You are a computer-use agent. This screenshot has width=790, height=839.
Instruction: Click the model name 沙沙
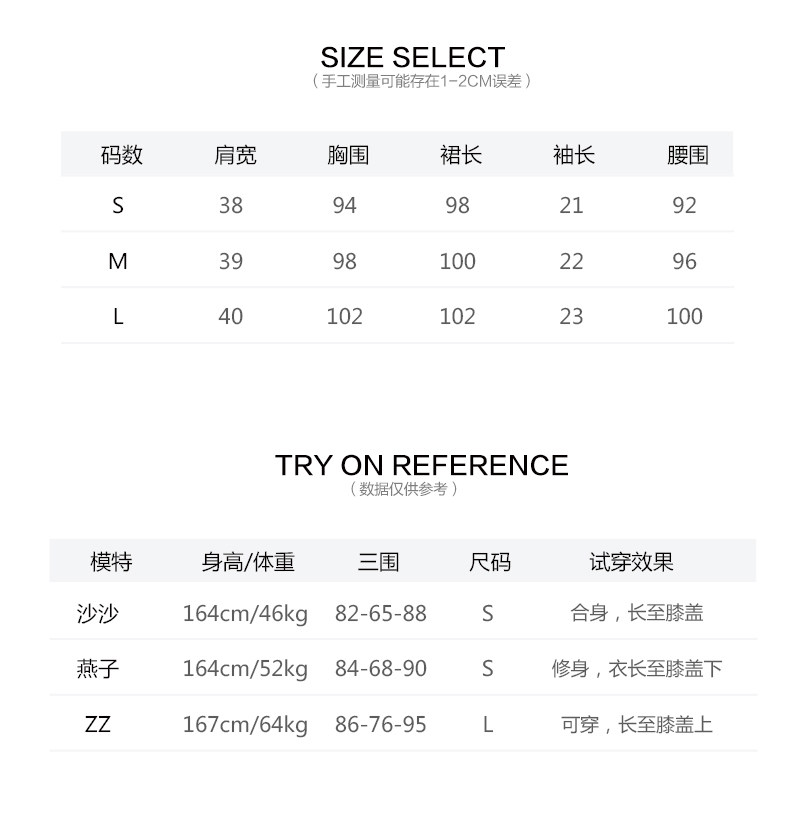(x=97, y=613)
